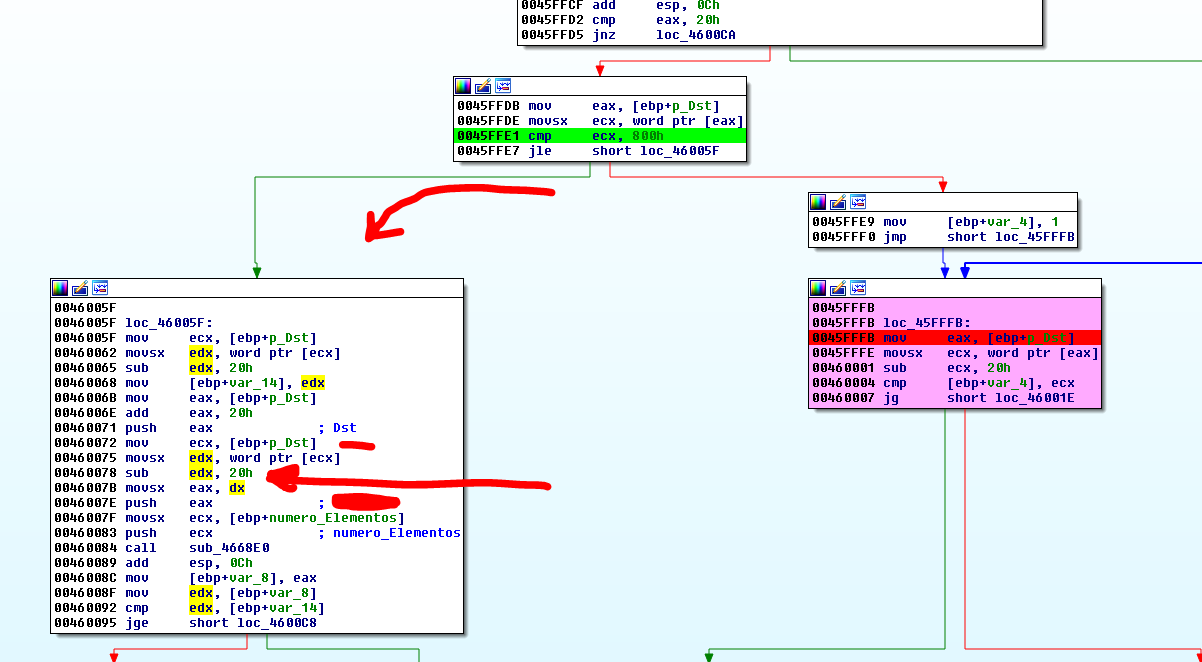Click pencil edit icon on the loc_45FFFB block
Image resolution: width=1202 pixels, height=662 pixels.
tap(837, 288)
